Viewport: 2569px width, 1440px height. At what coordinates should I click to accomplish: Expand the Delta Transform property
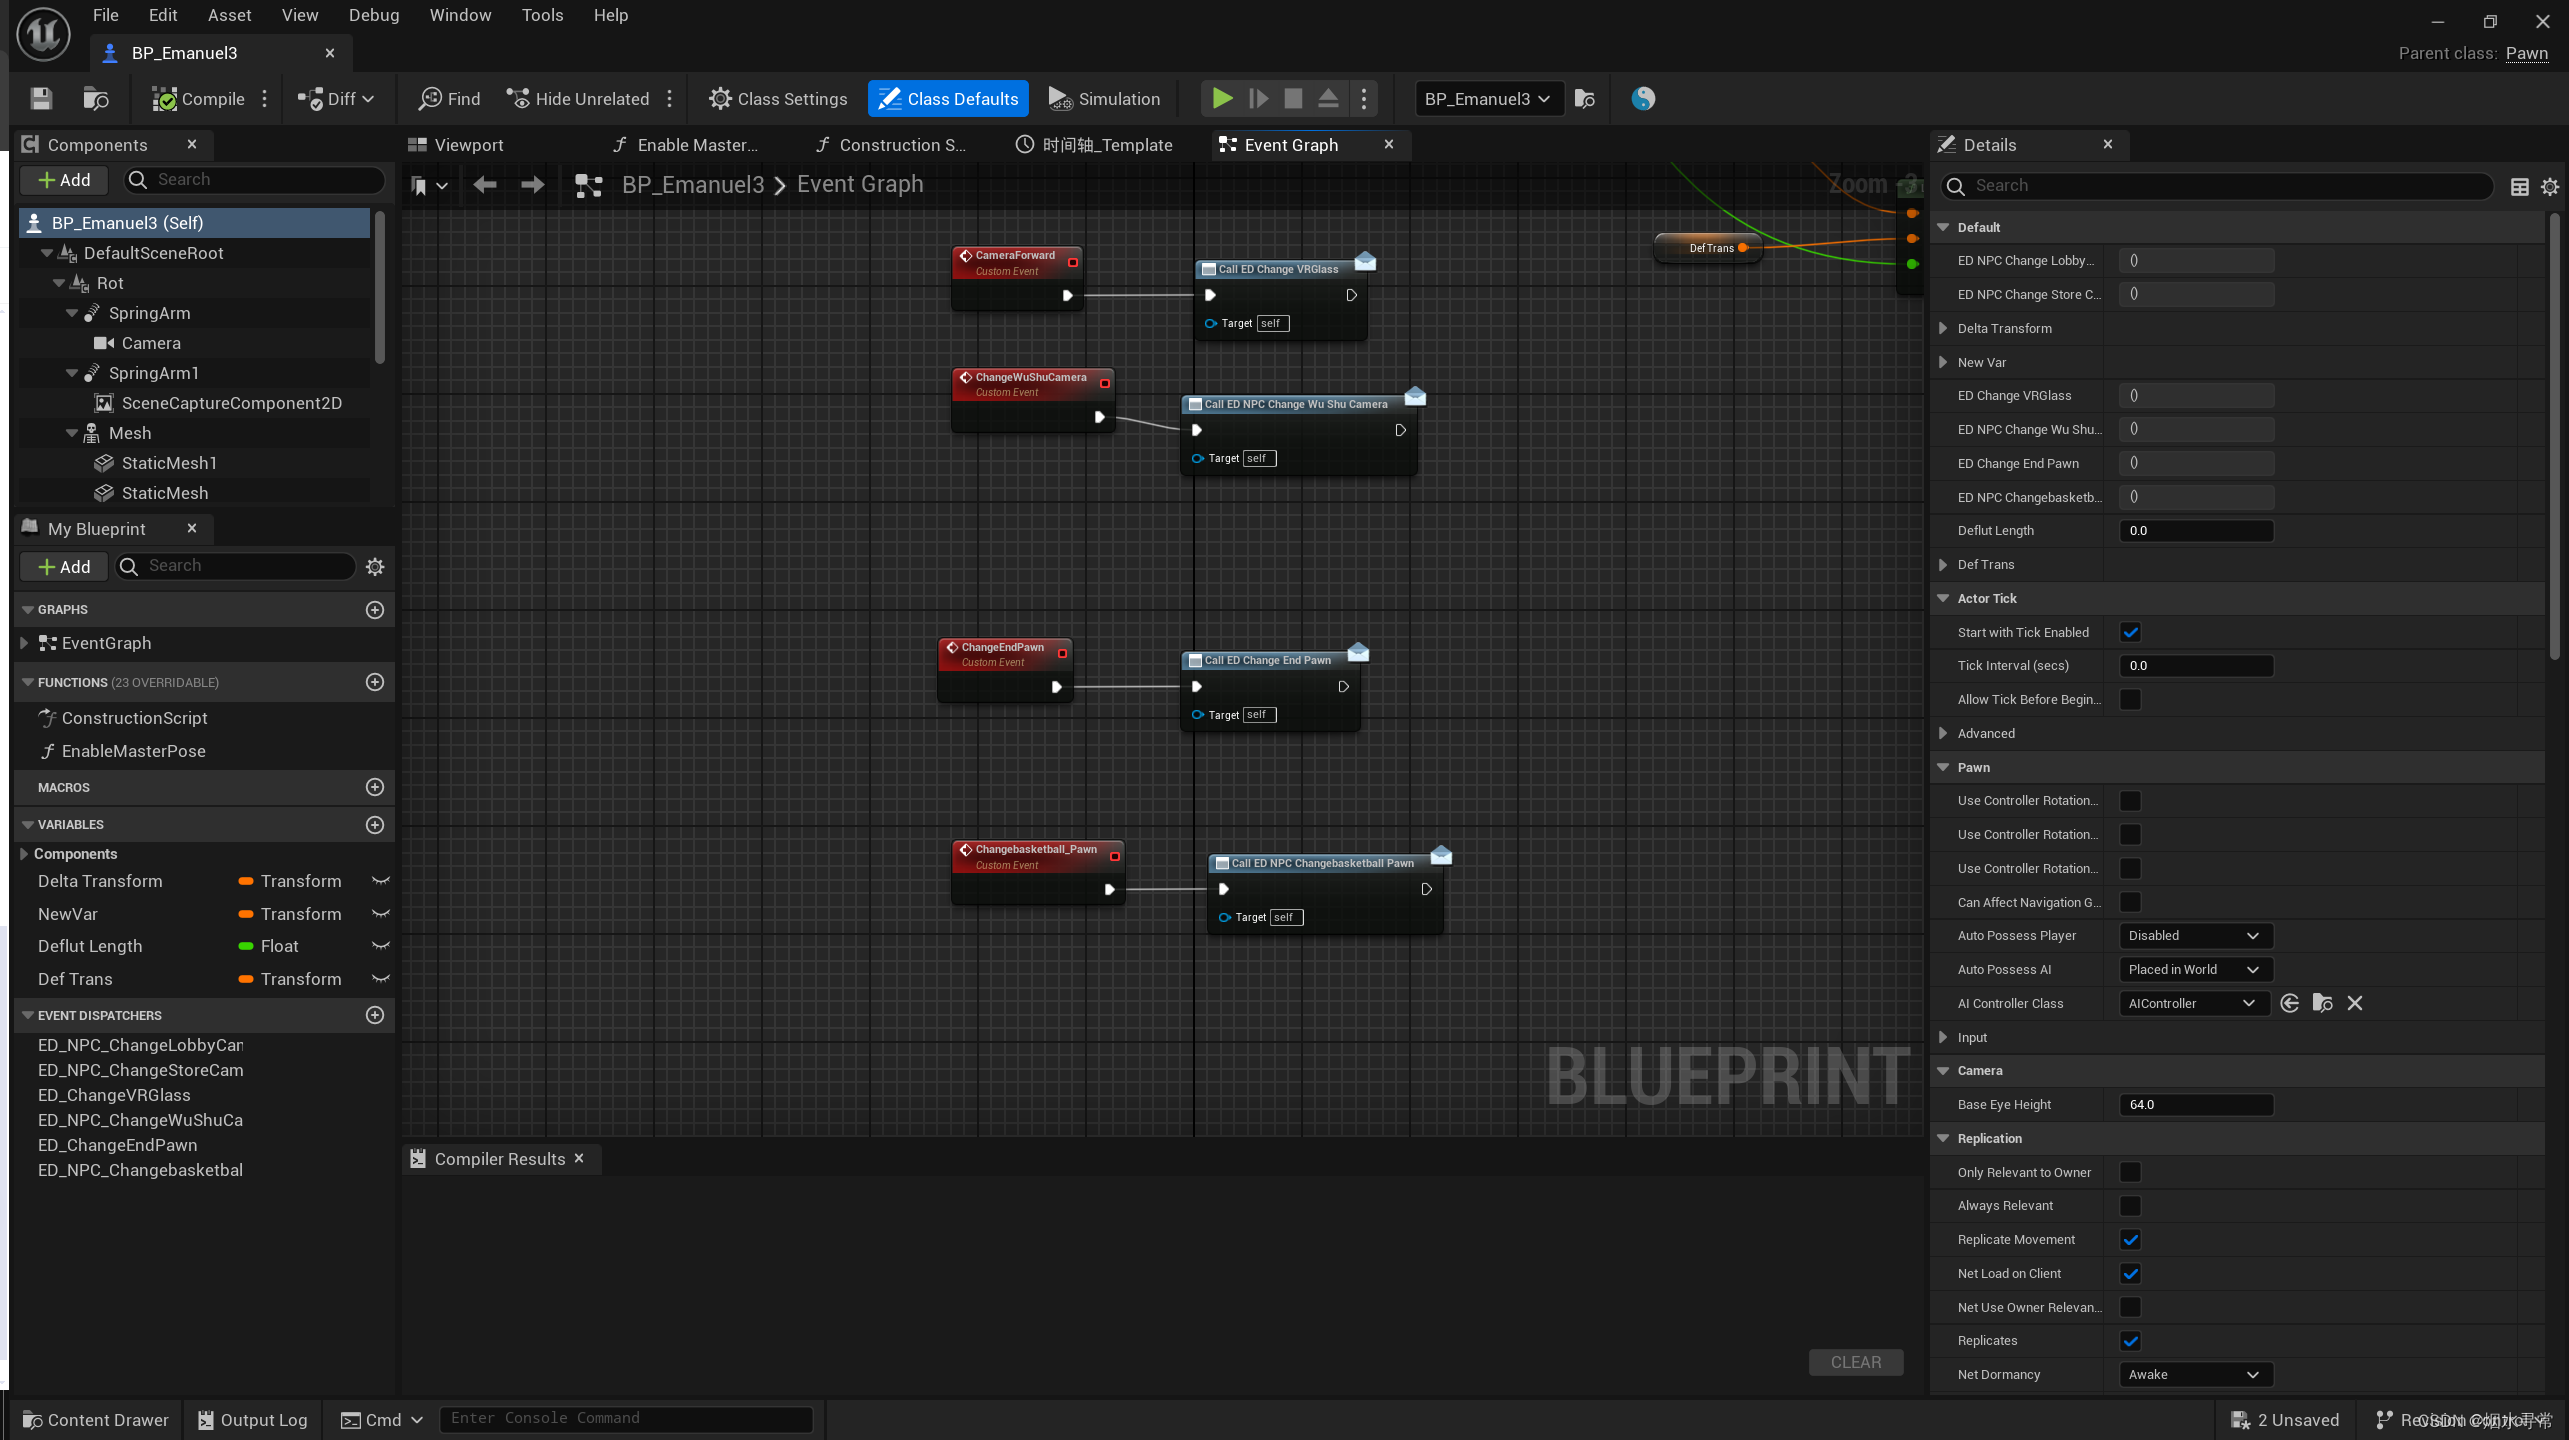pos(1943,328)
